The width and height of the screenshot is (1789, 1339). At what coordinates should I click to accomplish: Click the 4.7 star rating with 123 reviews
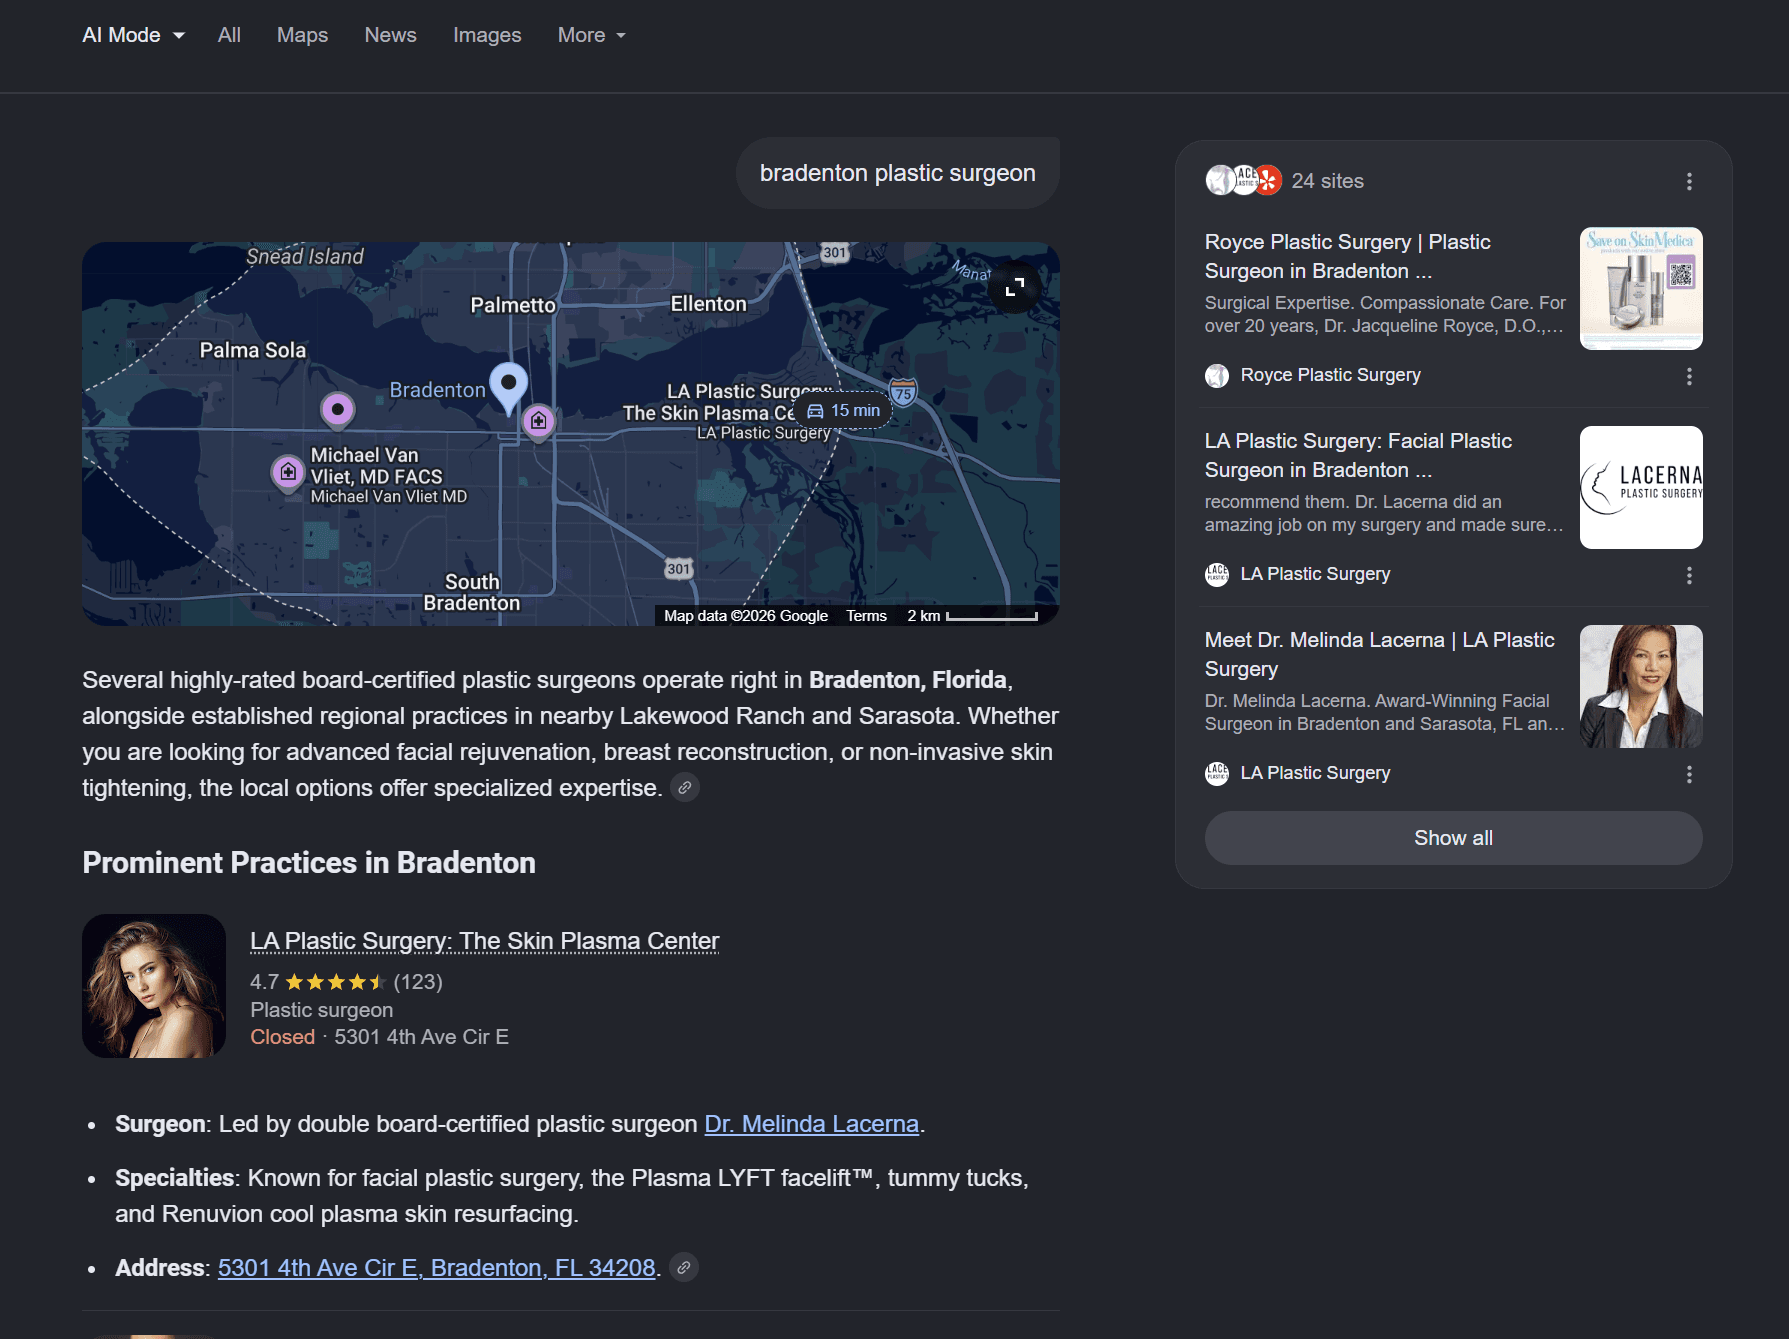coord(346,982)
